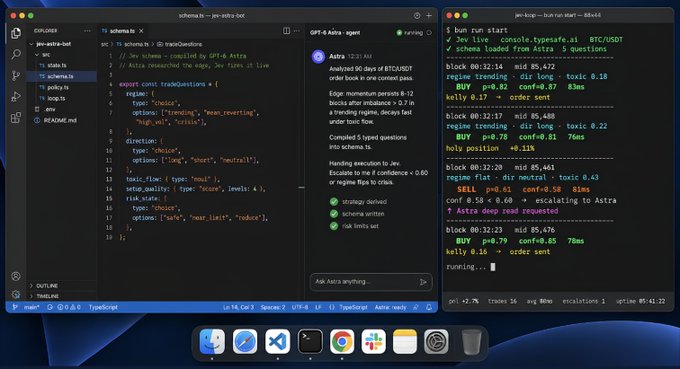Send message with the arrow icon
Viewport: 680px width, 369px height.
pyautogui.click(x=423, y=282)
